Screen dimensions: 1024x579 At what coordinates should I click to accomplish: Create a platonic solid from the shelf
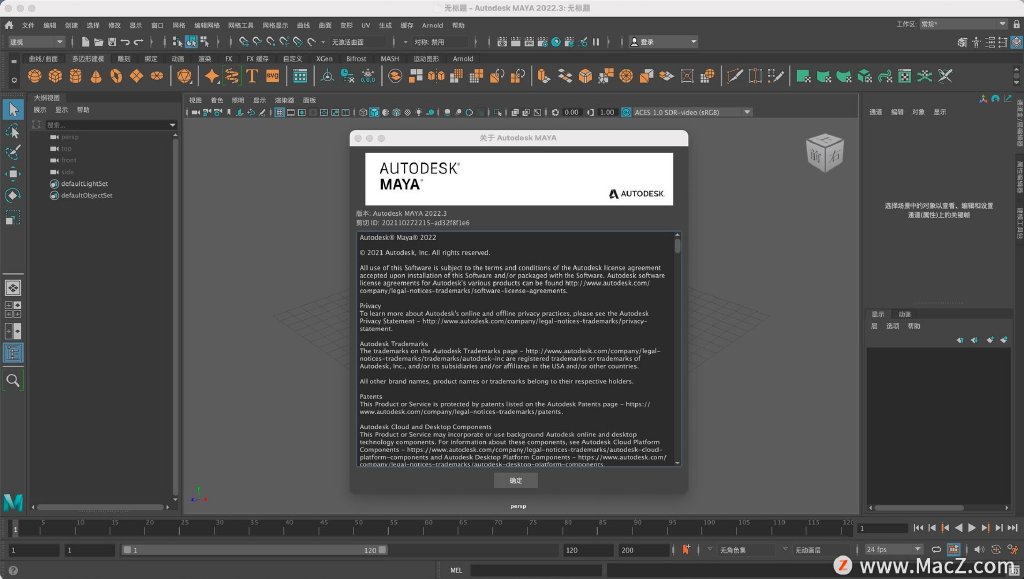185,76
